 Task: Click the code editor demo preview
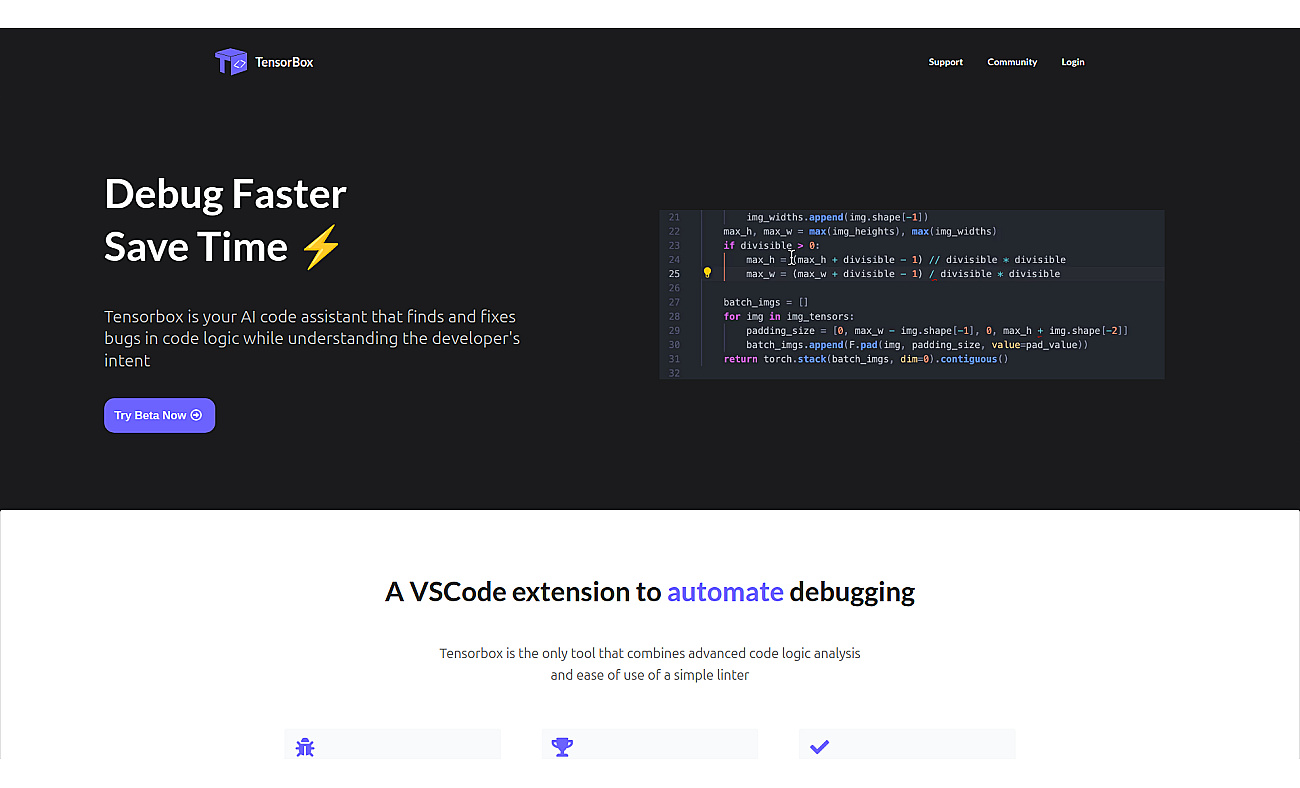[912, 294]
